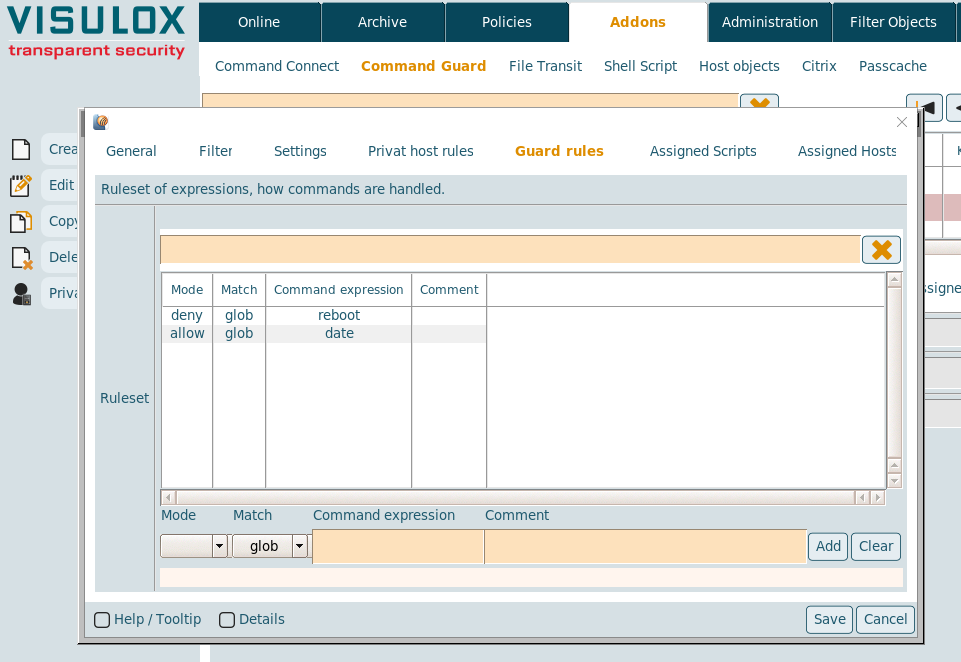Enable the Help / Tooltip checkbox
Viewport: 961px width, 662px height.
click(x=102, y=620)
